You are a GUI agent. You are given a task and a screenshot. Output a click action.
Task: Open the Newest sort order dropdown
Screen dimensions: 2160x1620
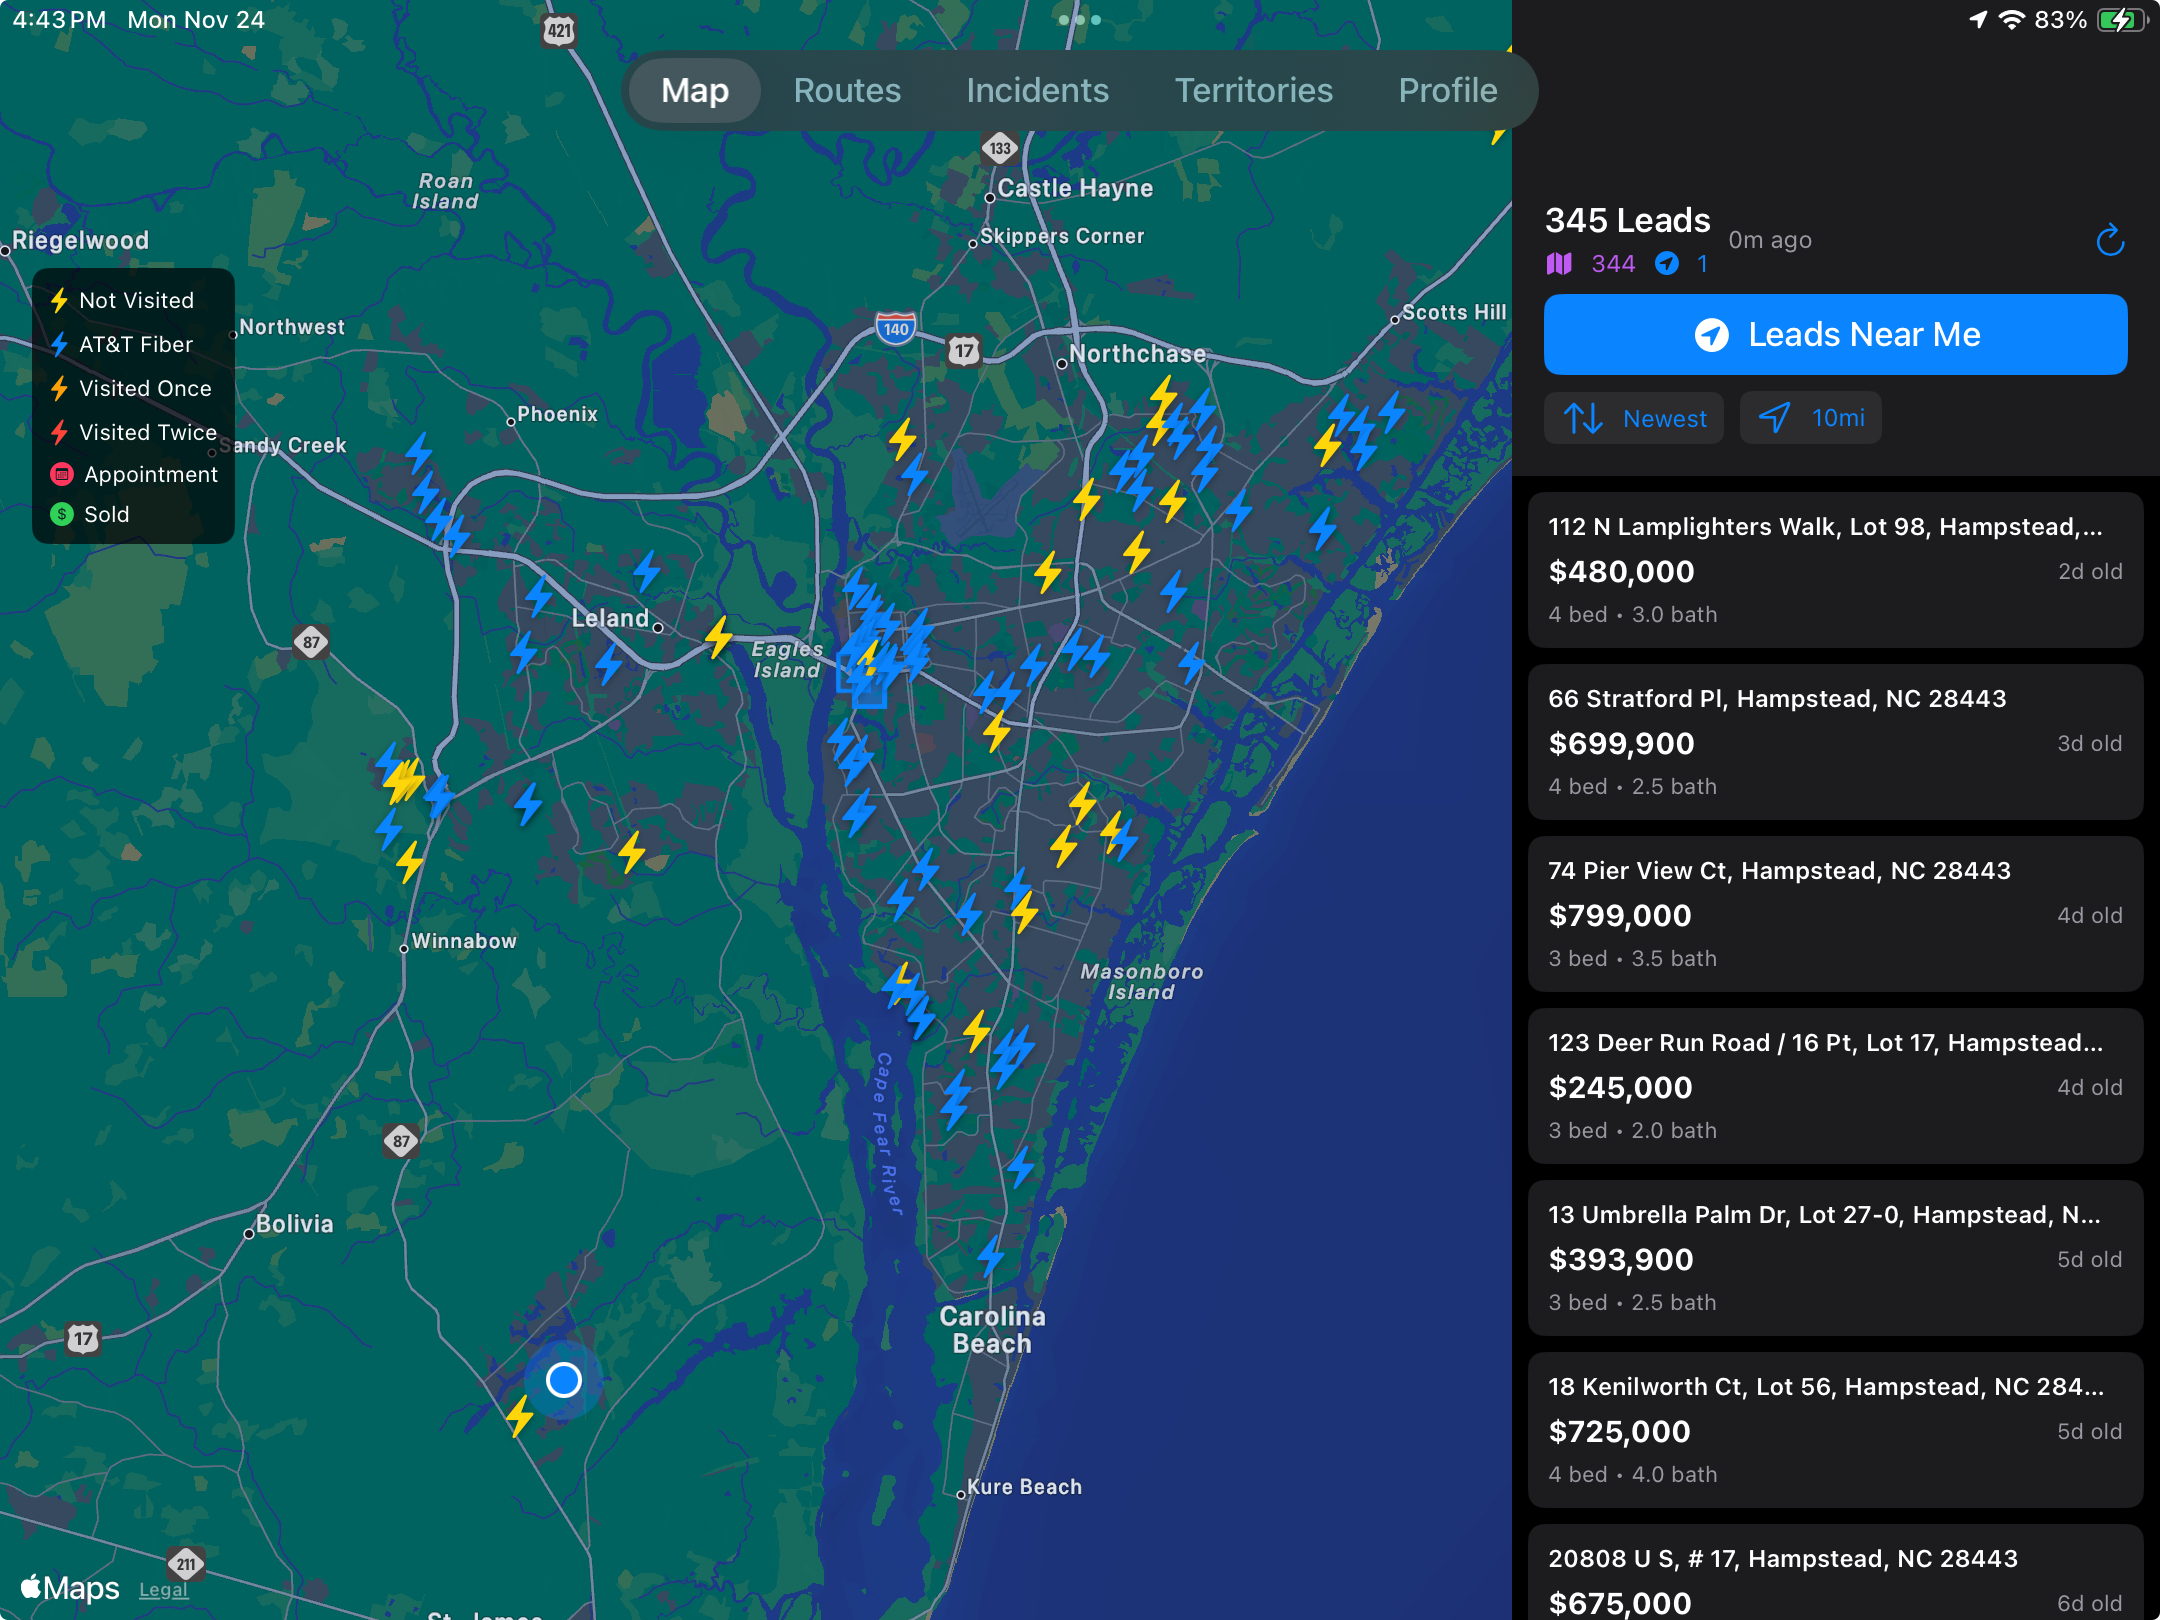coord(1634,418)
